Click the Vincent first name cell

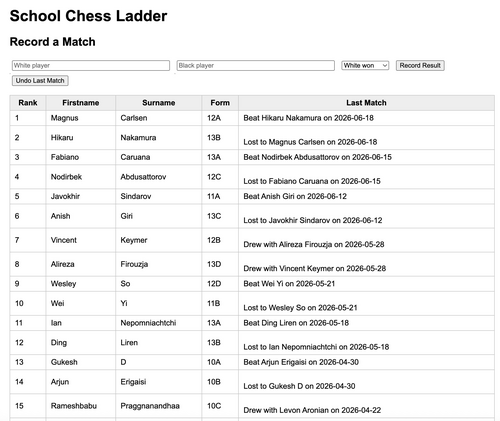pyautogui.click(x=81, y=240)
